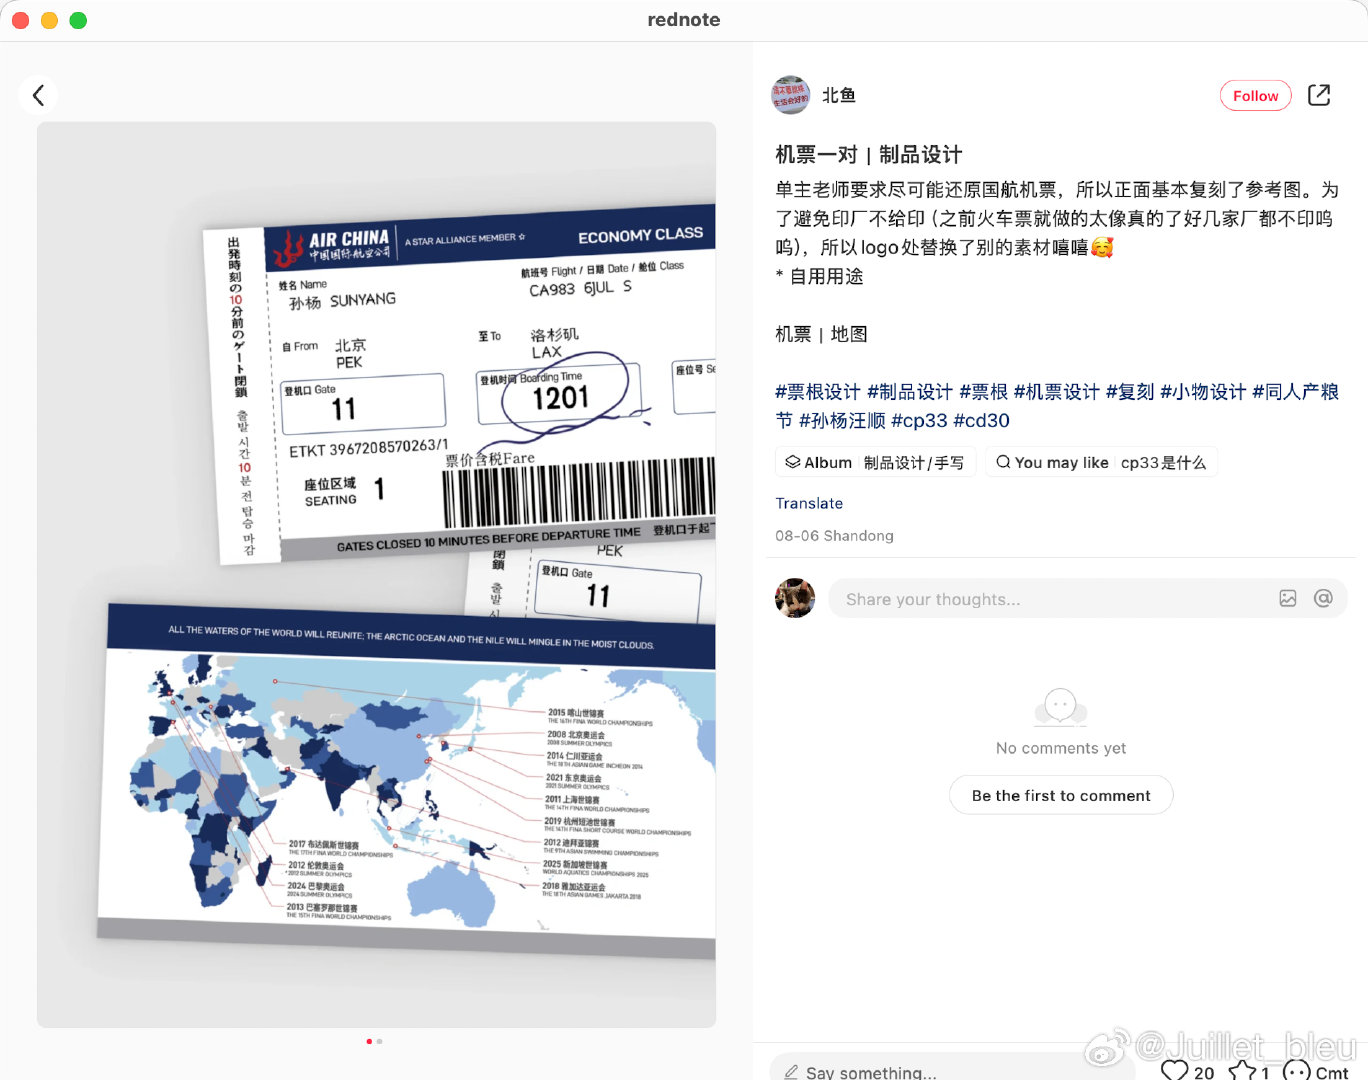Click 'Be the first to comment'
Screen dimensions: 1368x1080
click(x=1061, y=795)
